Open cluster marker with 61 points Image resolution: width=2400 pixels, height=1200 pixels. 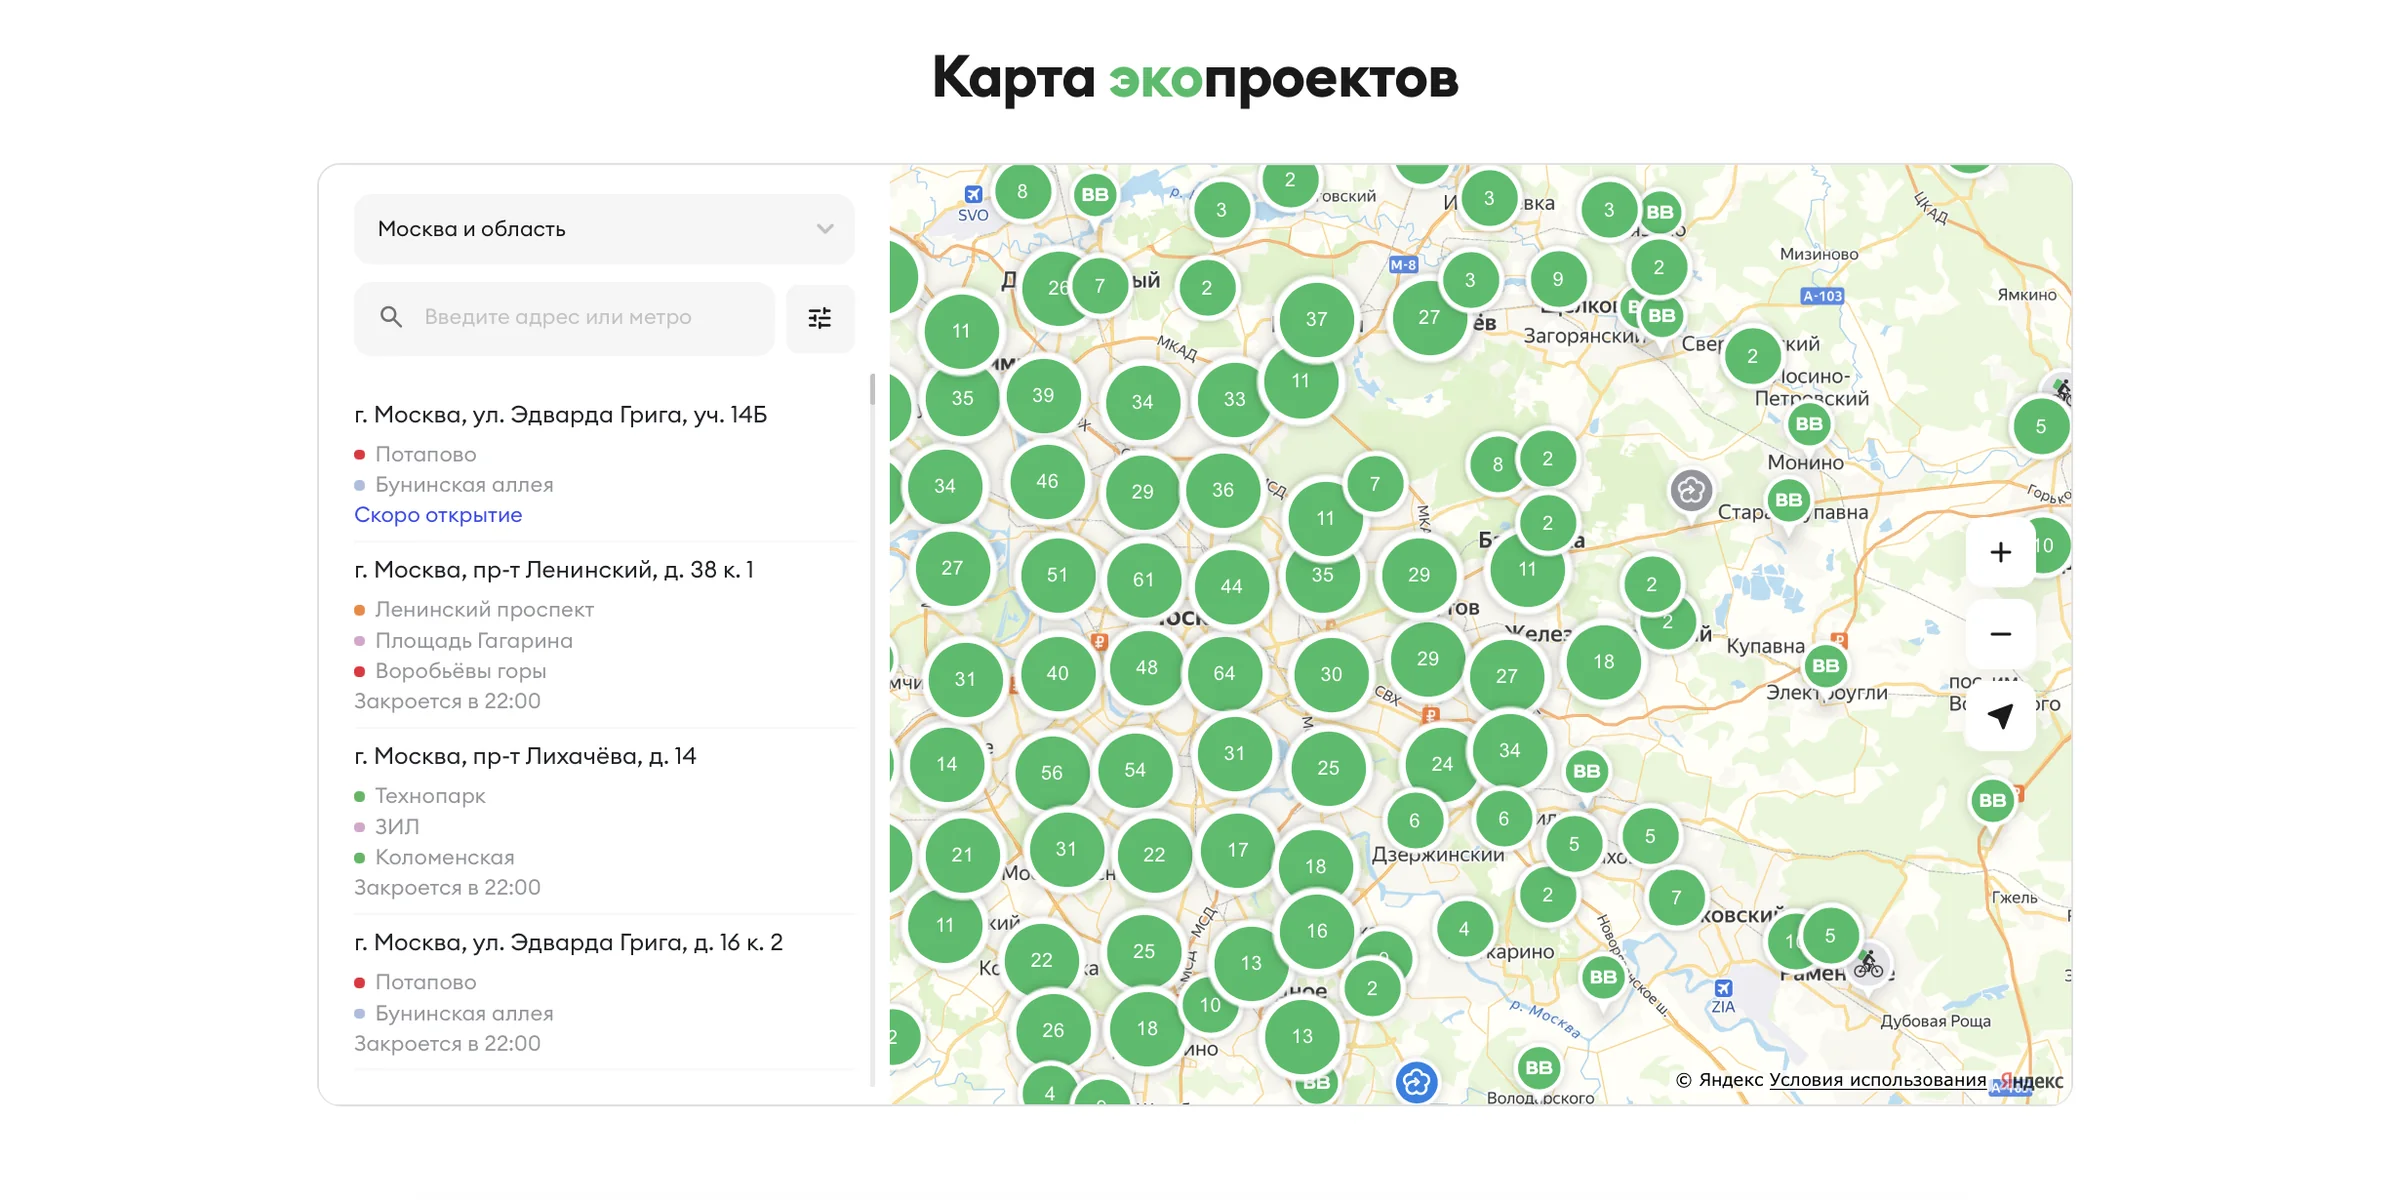tap(1143, 580)
